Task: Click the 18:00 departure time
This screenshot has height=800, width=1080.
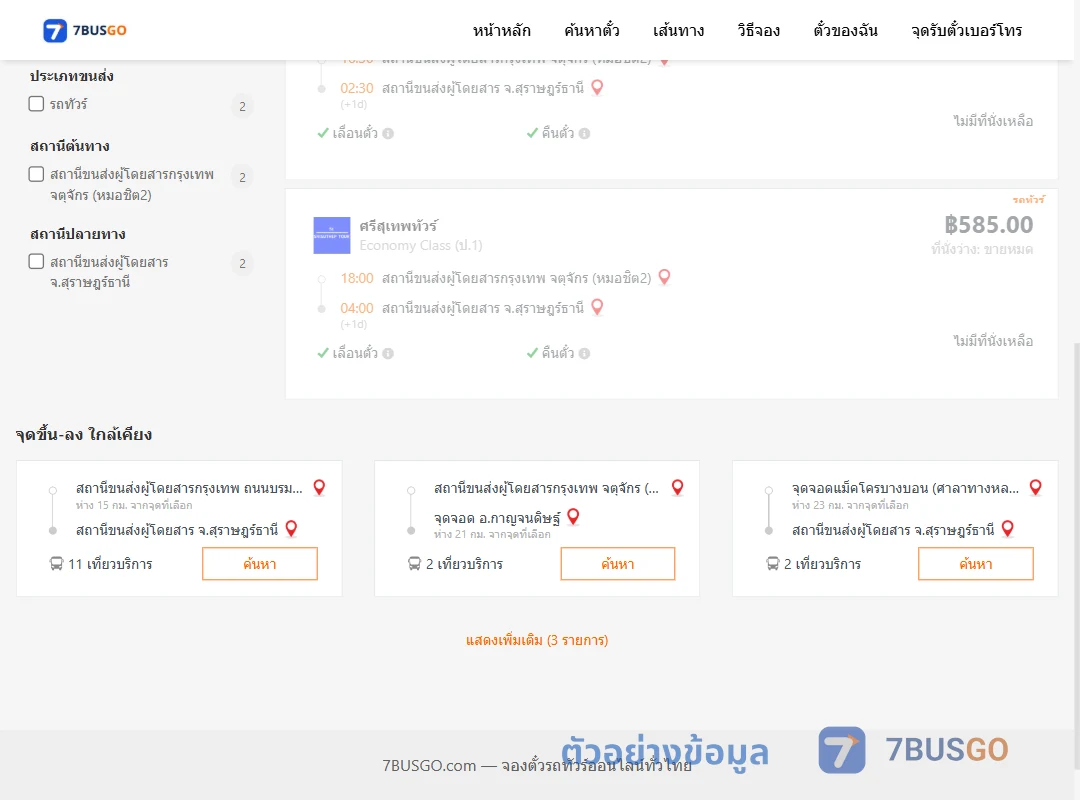Action: 357,278
